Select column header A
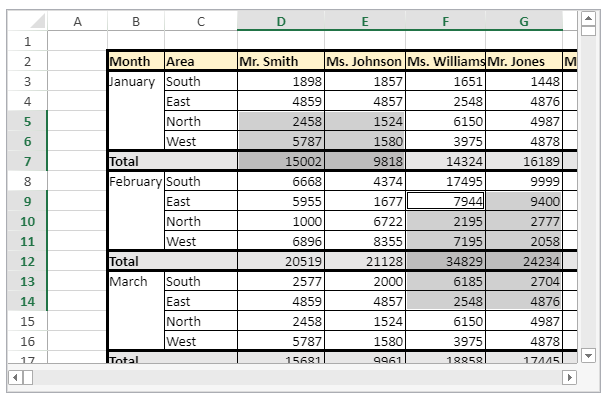 click(x=78, y=21)
